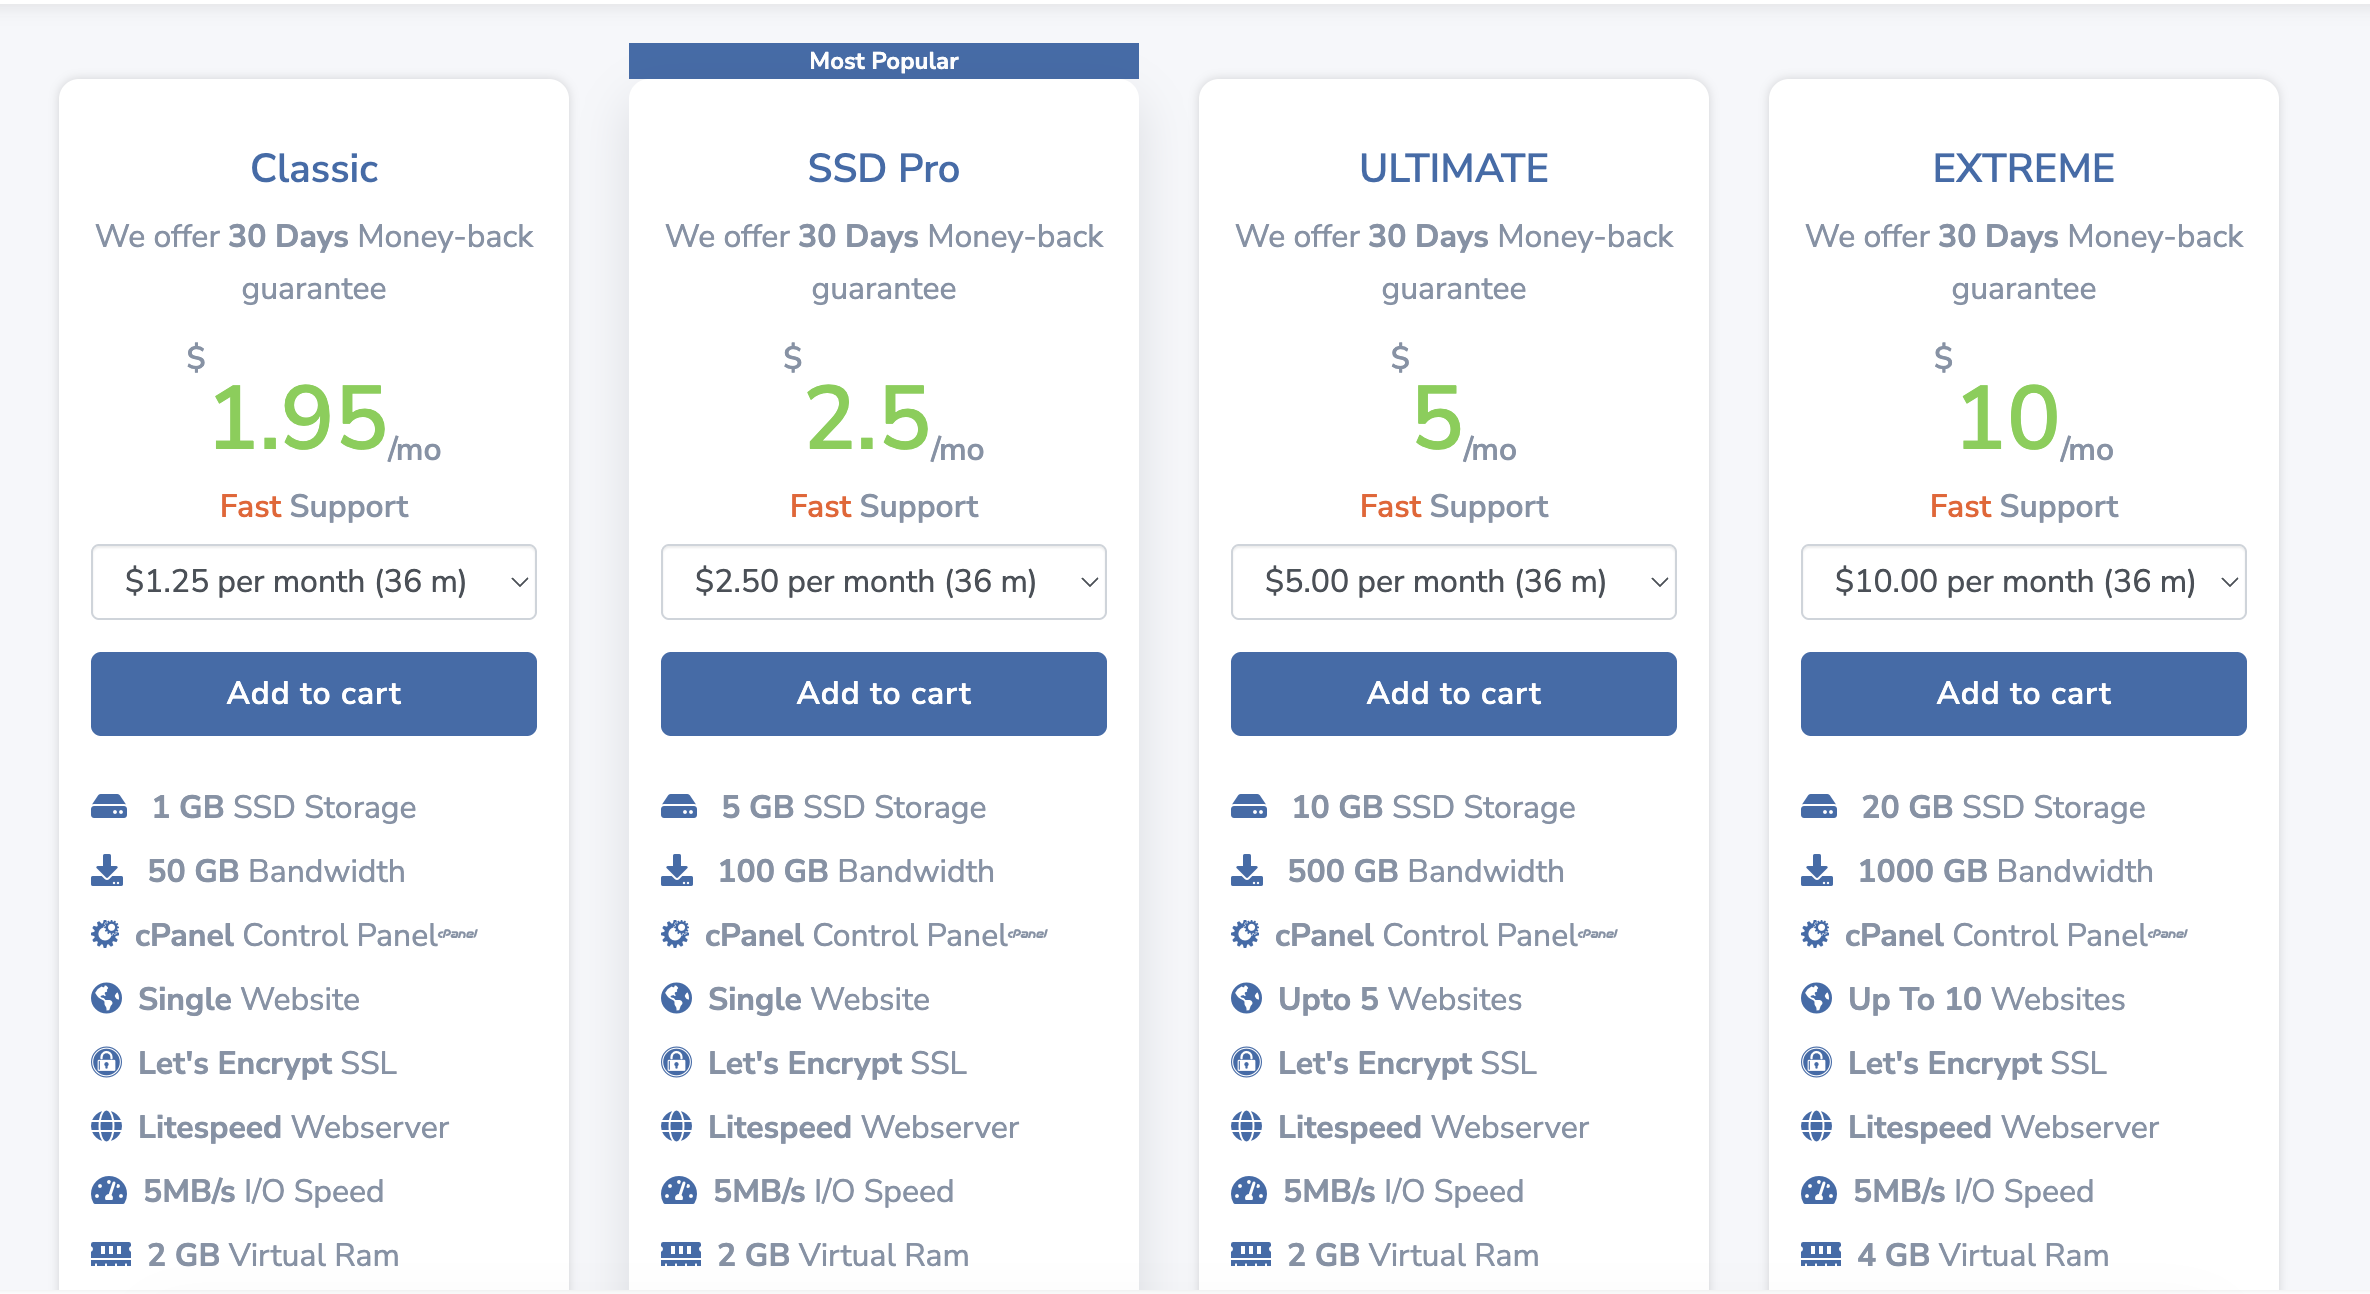Click the bandwidth download icon in ULTIMATE plan
This screenshot has width=2370, height=1294.
[x=1247, y=870]
